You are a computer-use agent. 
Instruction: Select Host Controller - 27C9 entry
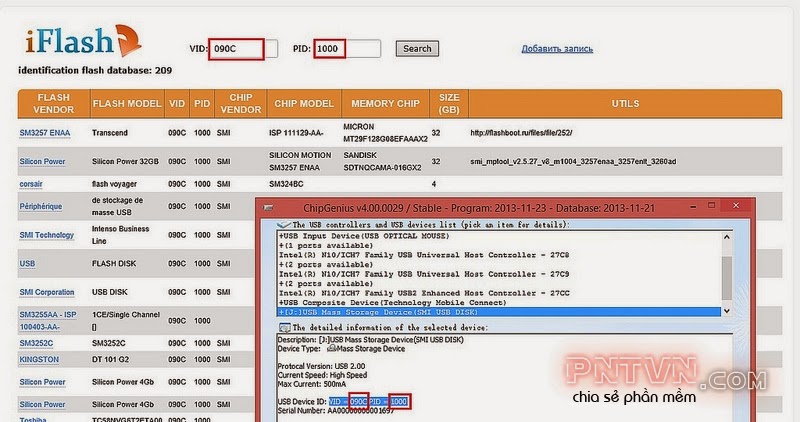[423, 274]
